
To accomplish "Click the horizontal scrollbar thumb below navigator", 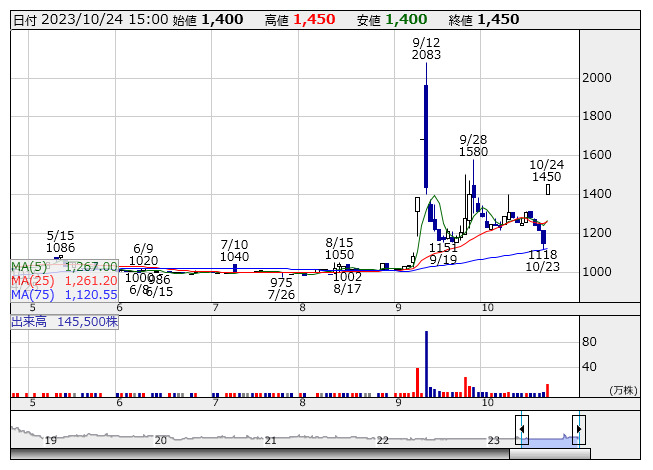I will pos(548,454).
